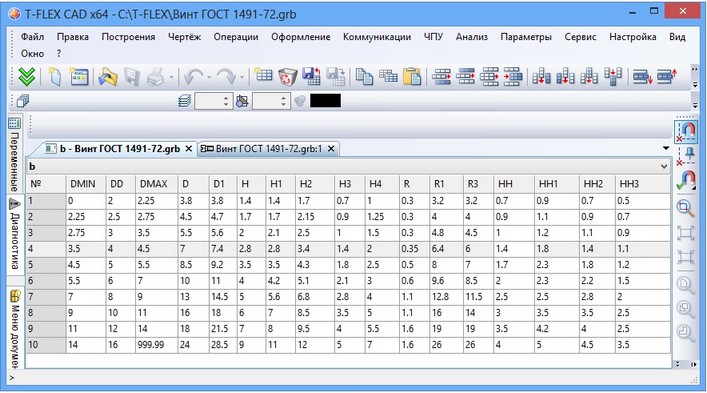
Task: Open the Файл menu
Action: tap(32, 37)
